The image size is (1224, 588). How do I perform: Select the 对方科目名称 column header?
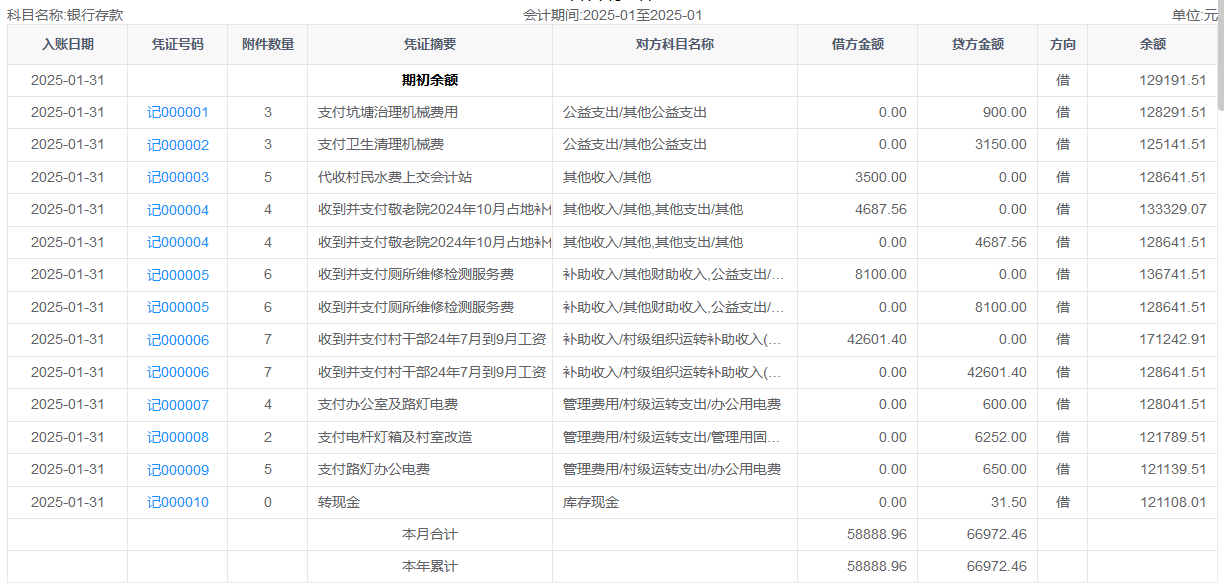coord(675,45)
